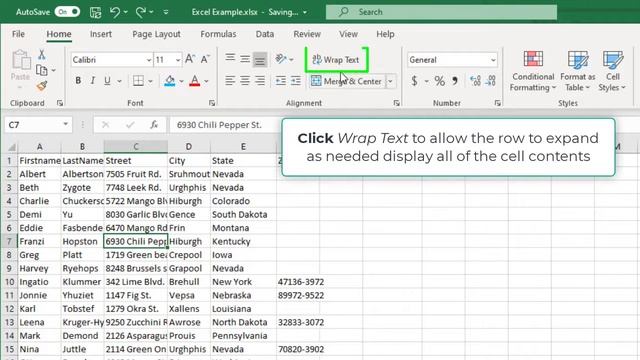This screenshot has width=640, height=360.
Task: Click the Increase Decimal icon
Action: [475, 81]
